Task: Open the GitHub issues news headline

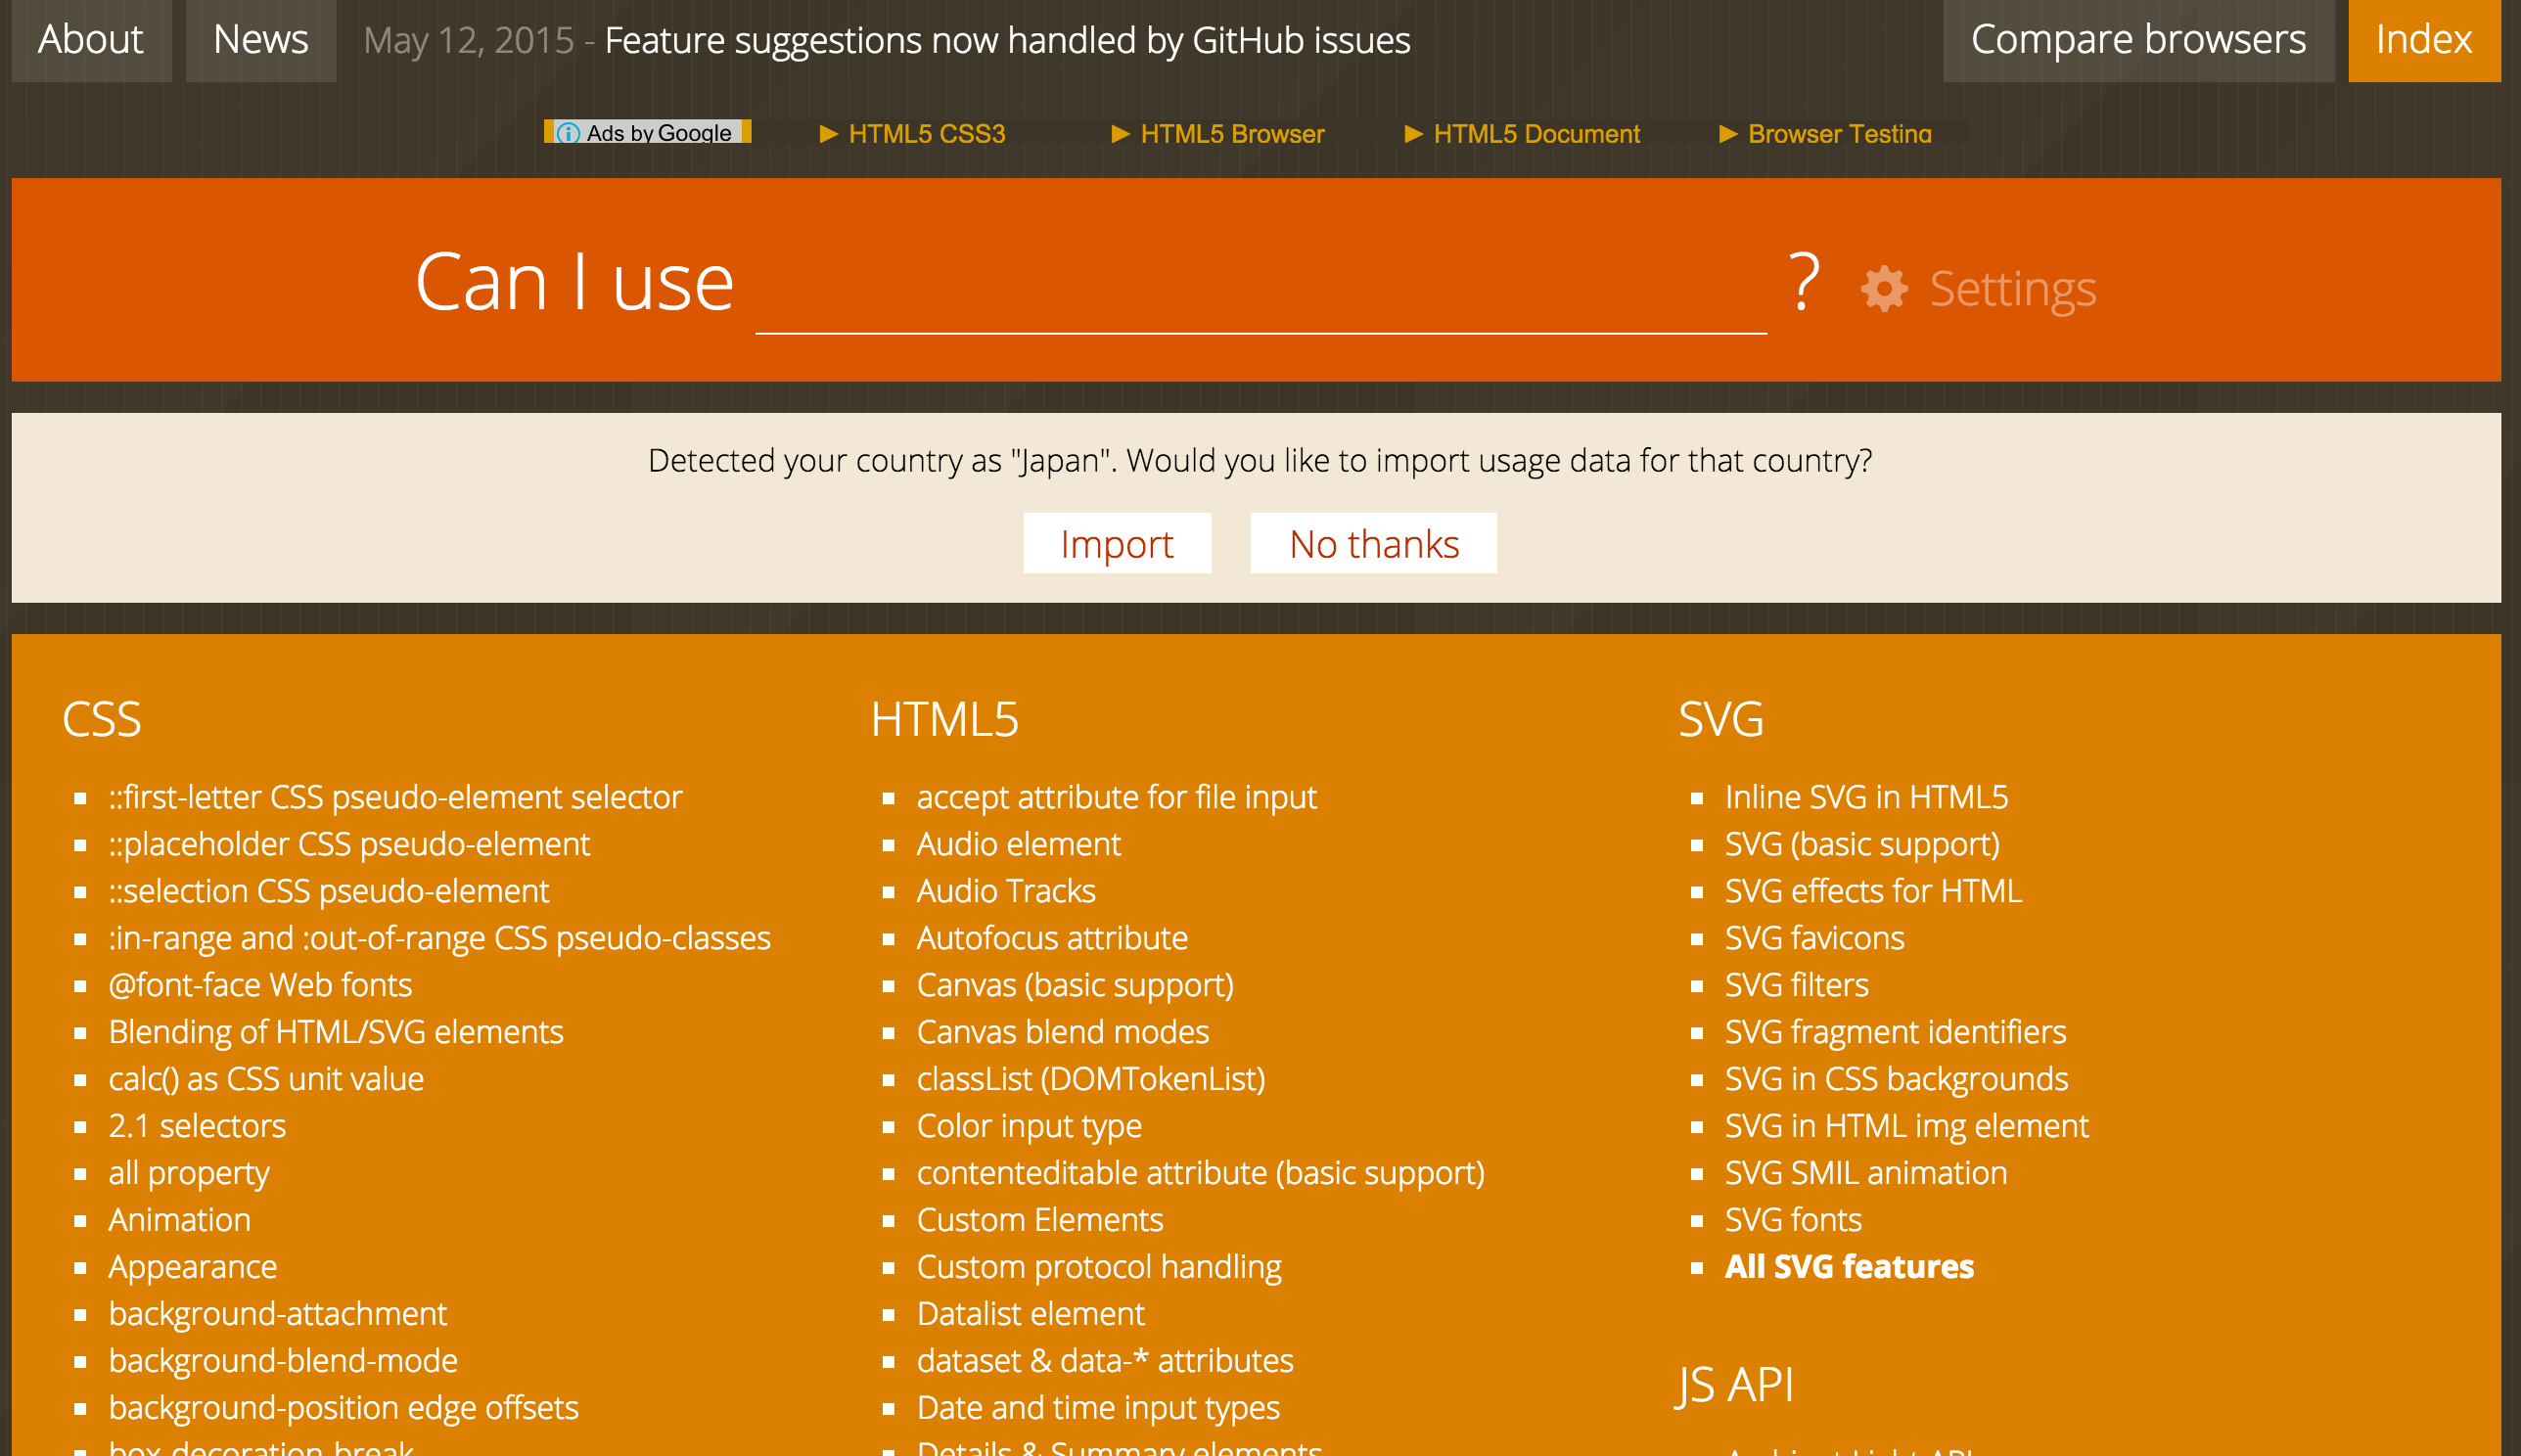Action: click(x=1007, y=41)
